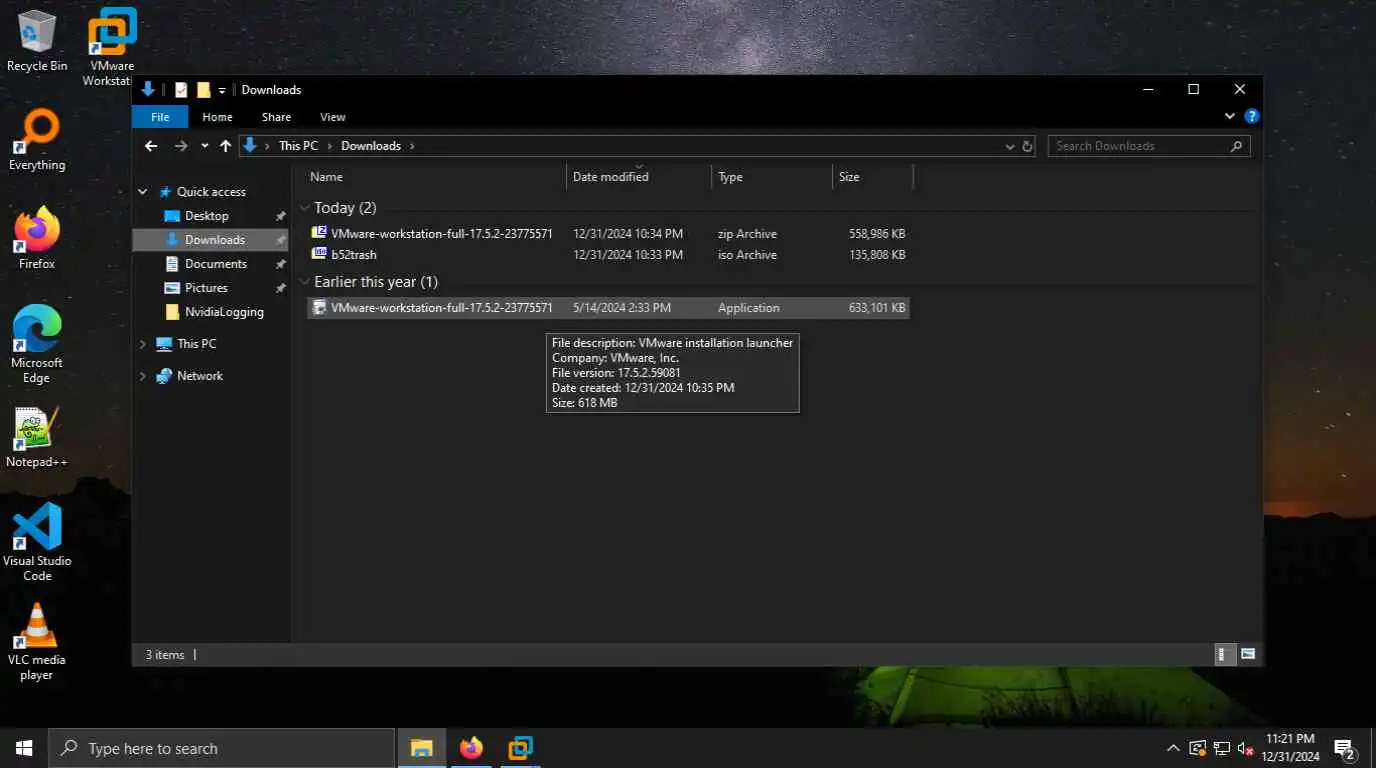Click Downloads in the address breadcrumb
Viewport: 1376px width, 768px height.
pos(371,146)
